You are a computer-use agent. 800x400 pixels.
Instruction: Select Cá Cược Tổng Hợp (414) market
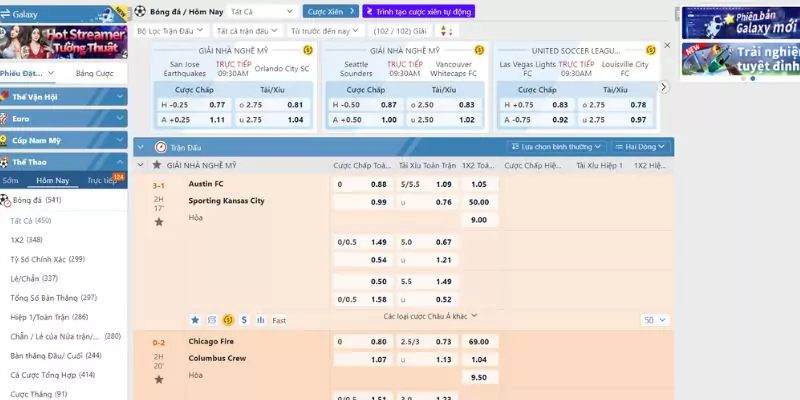[x=53, y=375]
